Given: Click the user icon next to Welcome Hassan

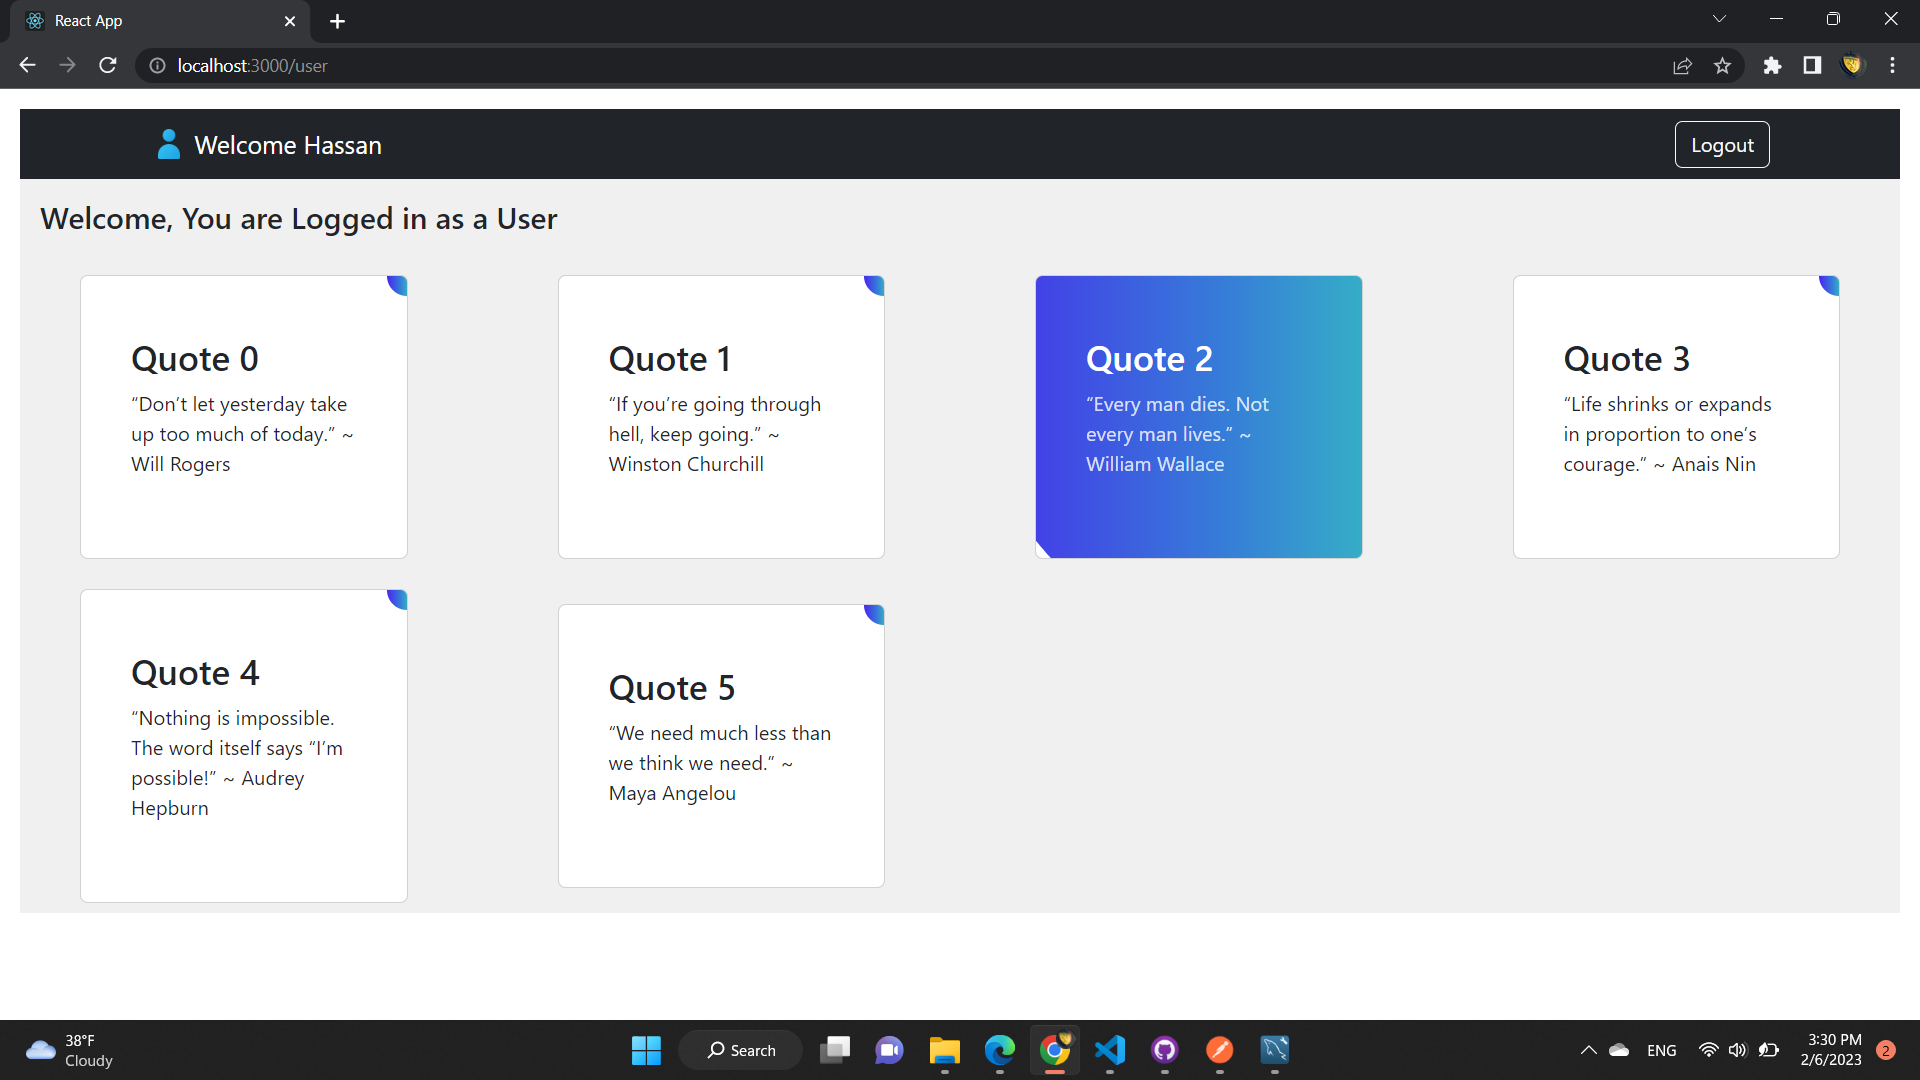Looking at the screenshot, I should click(167, 144).
